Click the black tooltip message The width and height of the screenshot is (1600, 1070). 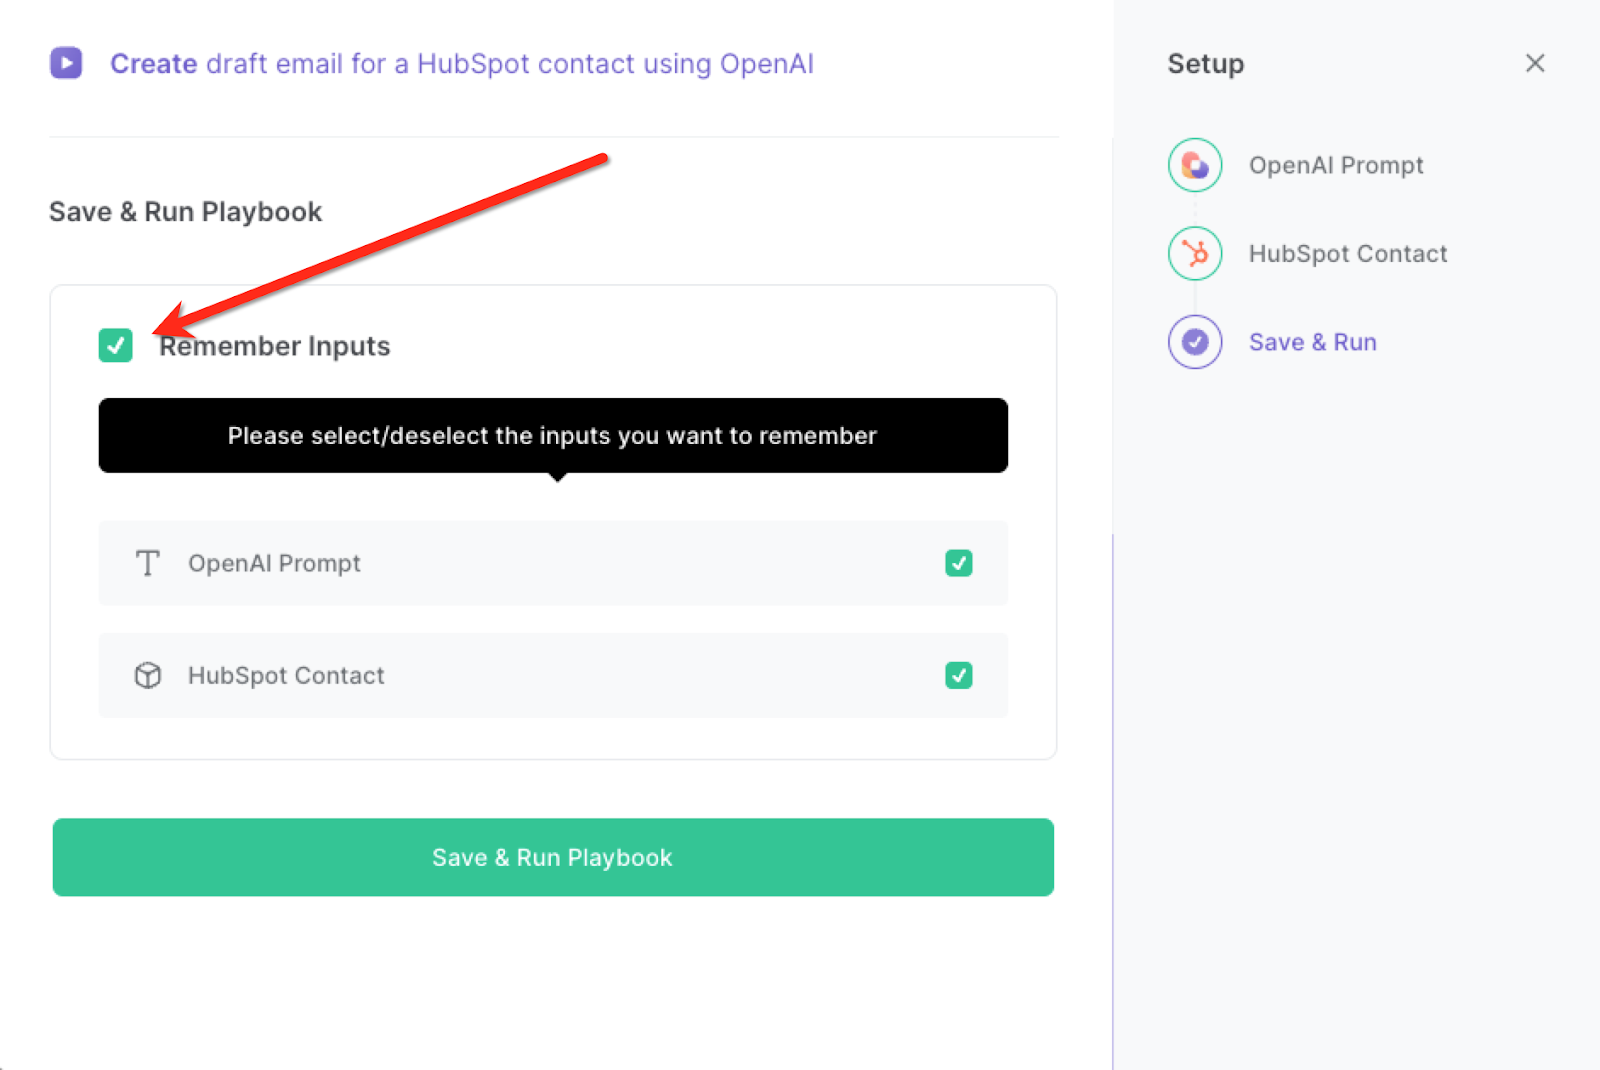point(552,435)
